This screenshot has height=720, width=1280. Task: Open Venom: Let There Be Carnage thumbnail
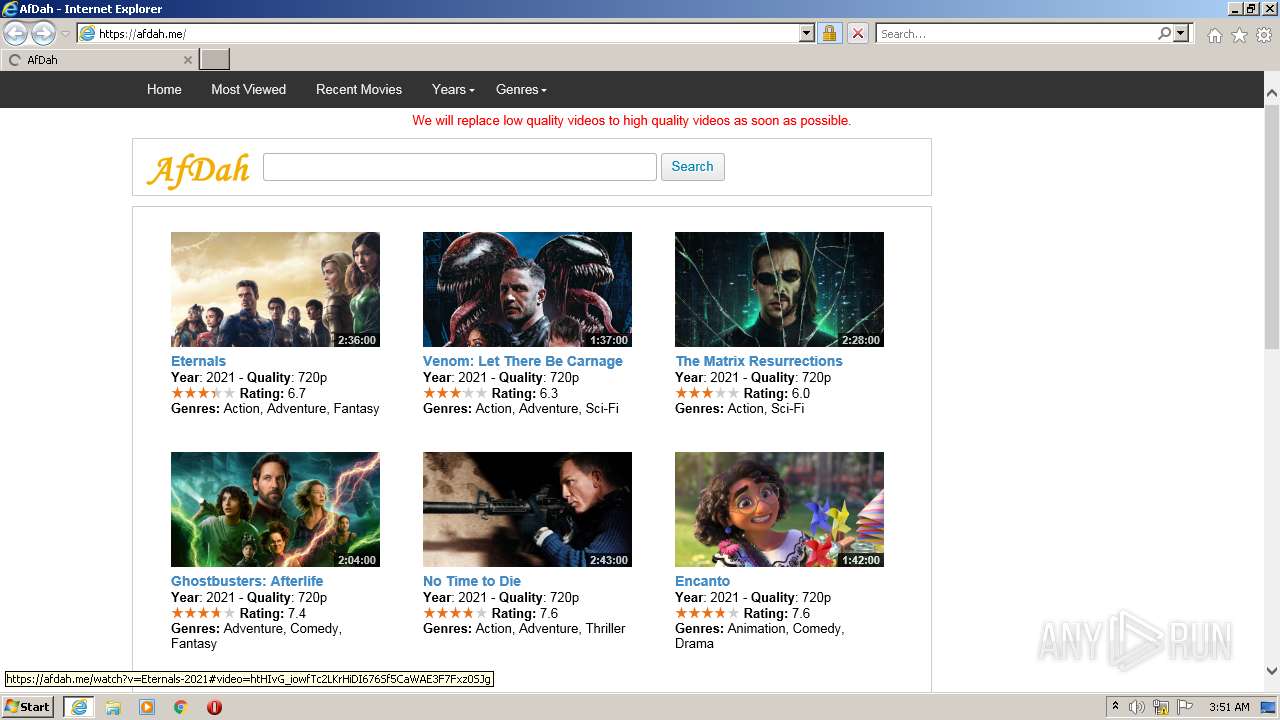(x=527, y=289)
